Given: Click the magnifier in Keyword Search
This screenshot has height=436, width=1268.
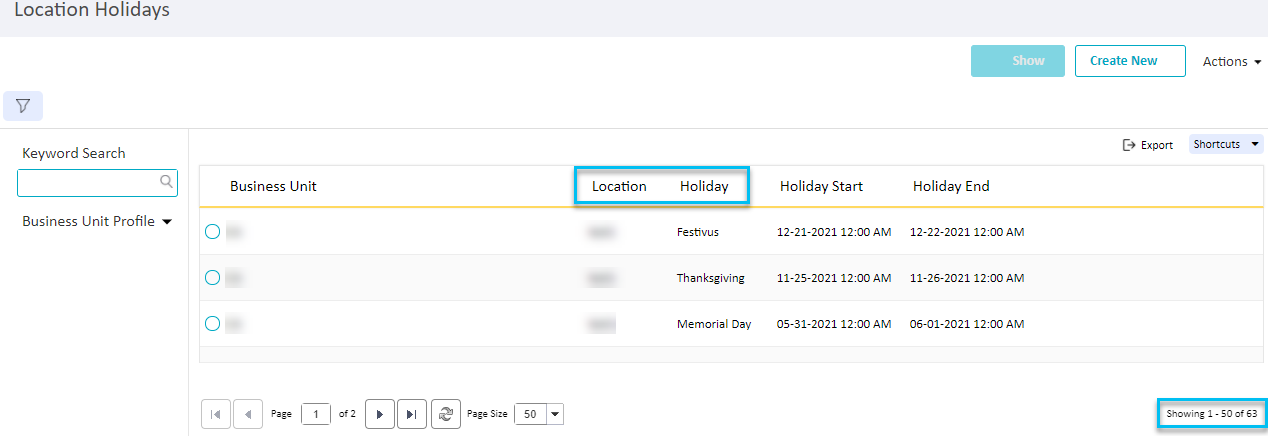Looking at the screenshot, I should point(167,182).
